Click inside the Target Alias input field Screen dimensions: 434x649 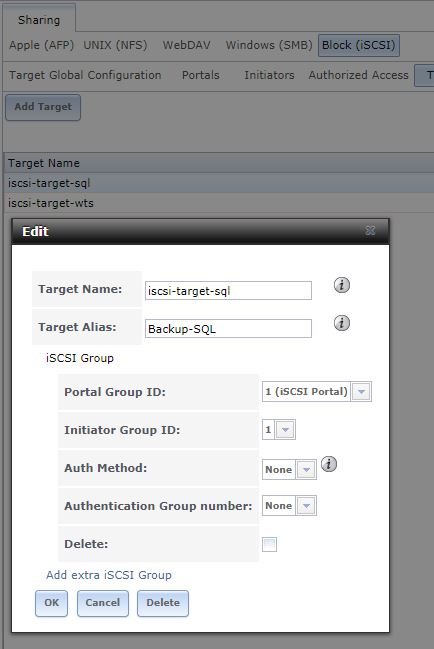tap(228, 329)
